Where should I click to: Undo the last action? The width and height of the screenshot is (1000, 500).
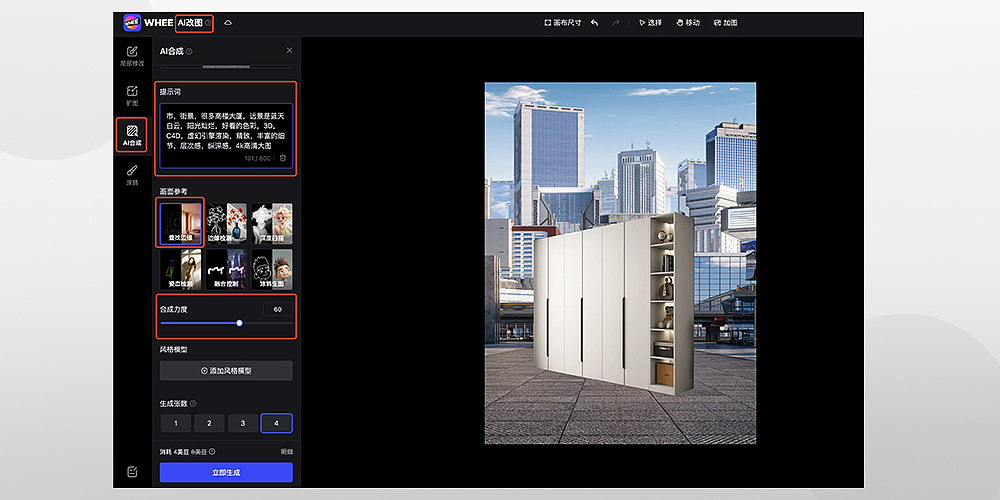(x=594, y=23)
